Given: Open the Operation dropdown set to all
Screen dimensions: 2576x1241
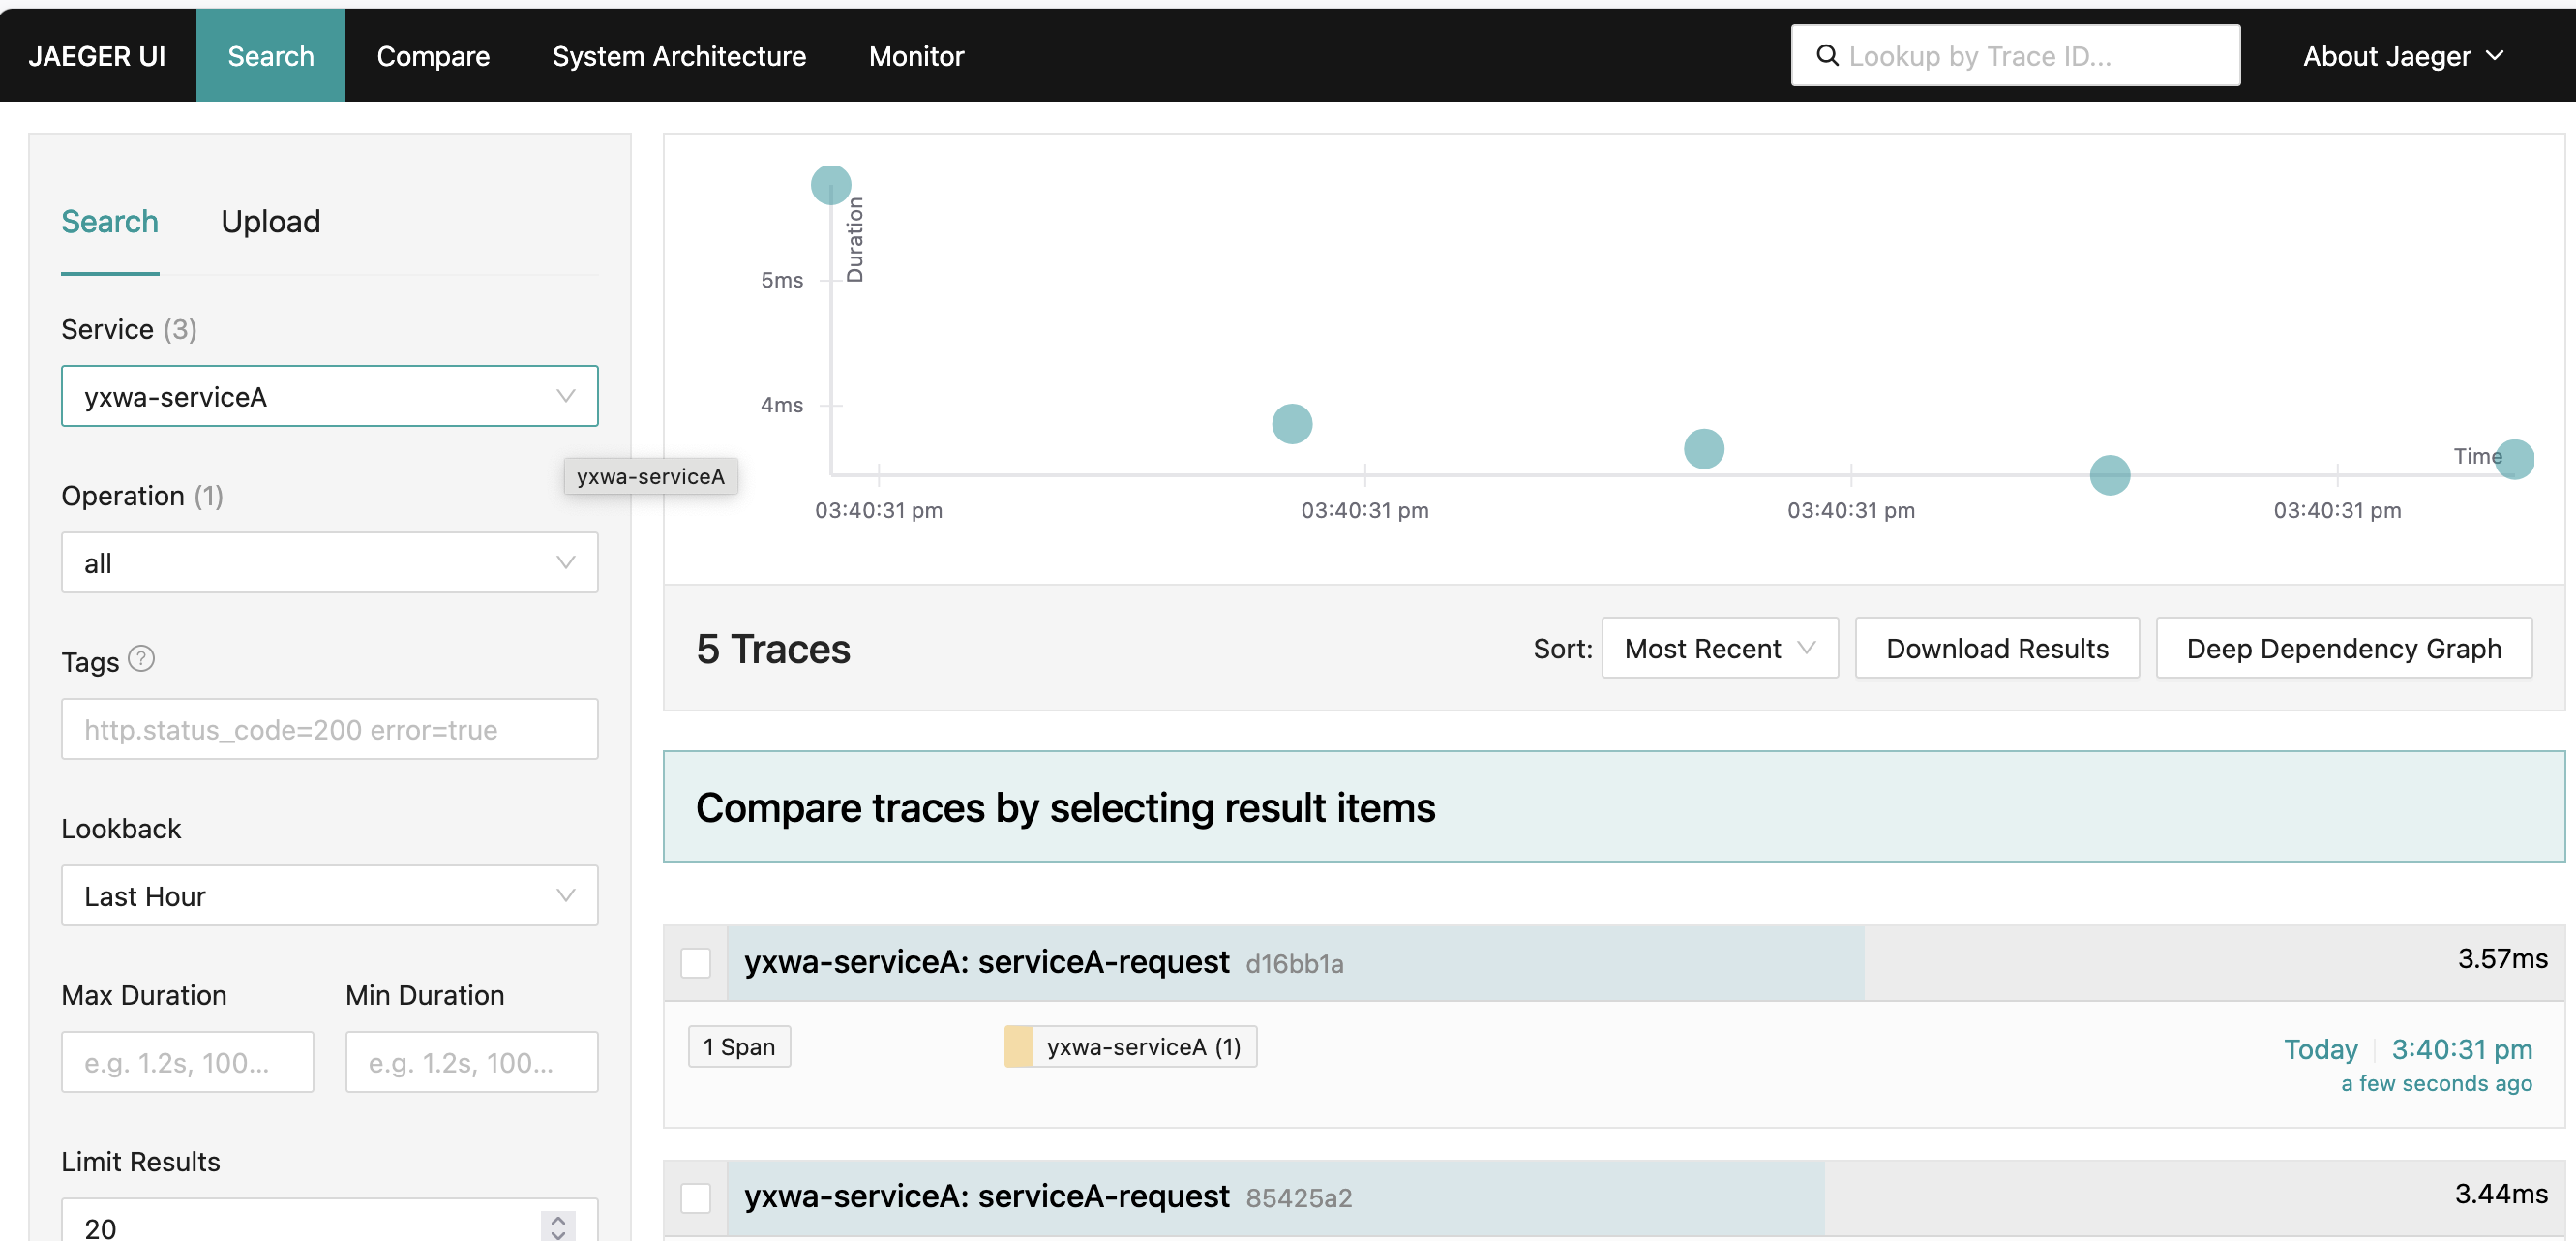Looking at the screenshot, I should [x=329, y=562].
